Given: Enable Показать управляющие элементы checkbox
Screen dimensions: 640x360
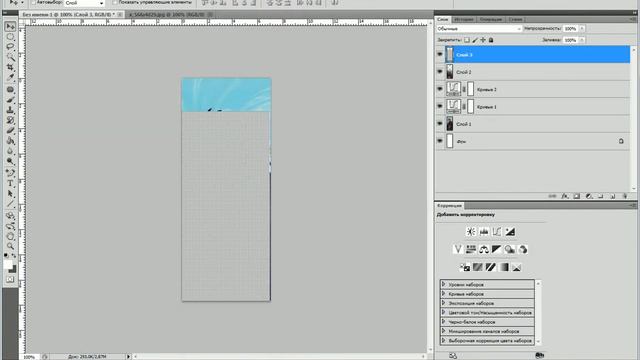Looking at the screenshot, I should pos(115,2).
